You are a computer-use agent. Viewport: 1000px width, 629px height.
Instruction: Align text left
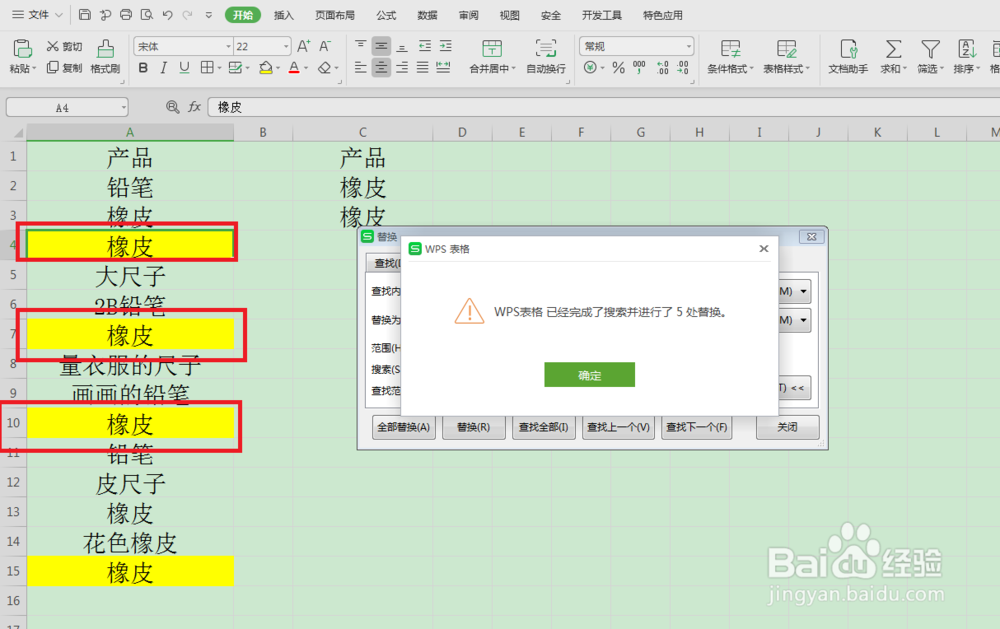(360, 67)
